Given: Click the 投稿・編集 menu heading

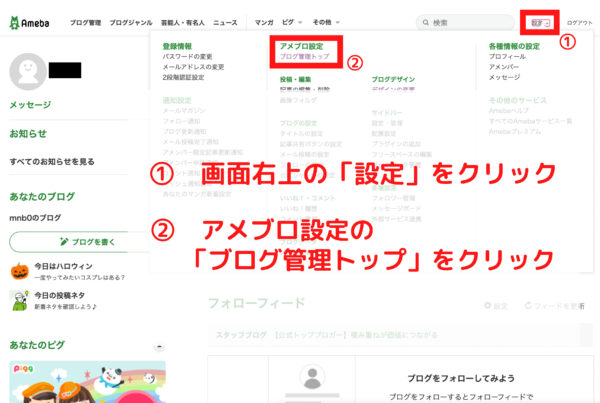Looking at the screenshot, I should point(295,80).
